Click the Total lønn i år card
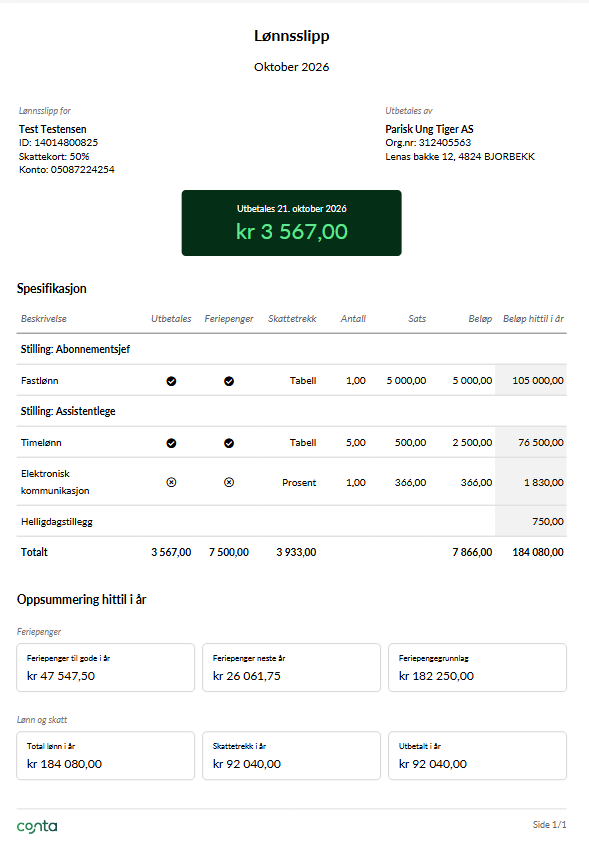 click(x=106, y=756)
